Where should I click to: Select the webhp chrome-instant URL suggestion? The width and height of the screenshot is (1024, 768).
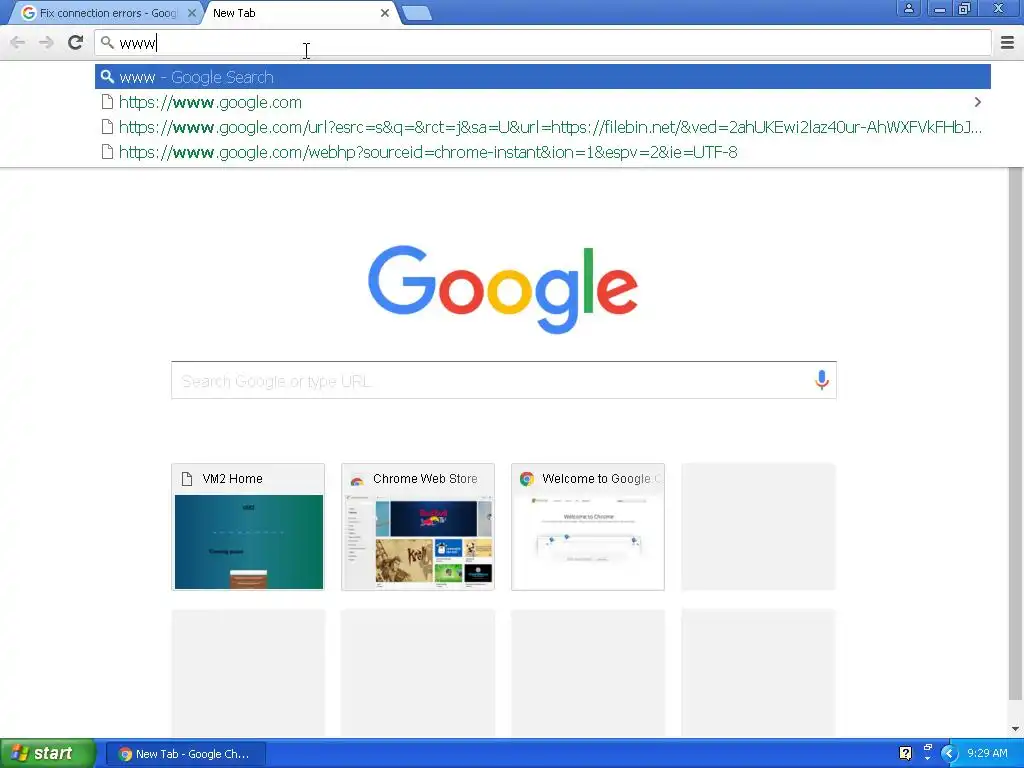pyautogui.click(x=543, y=152)
